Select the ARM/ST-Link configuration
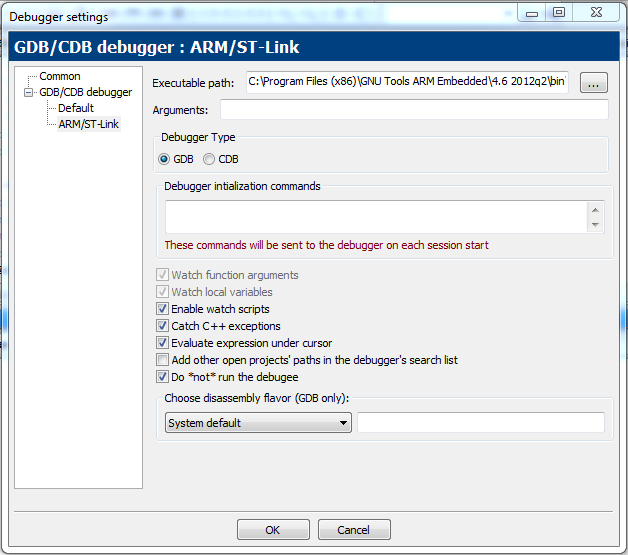This screenshot has width=628, height=555. (x=89, y=124)
